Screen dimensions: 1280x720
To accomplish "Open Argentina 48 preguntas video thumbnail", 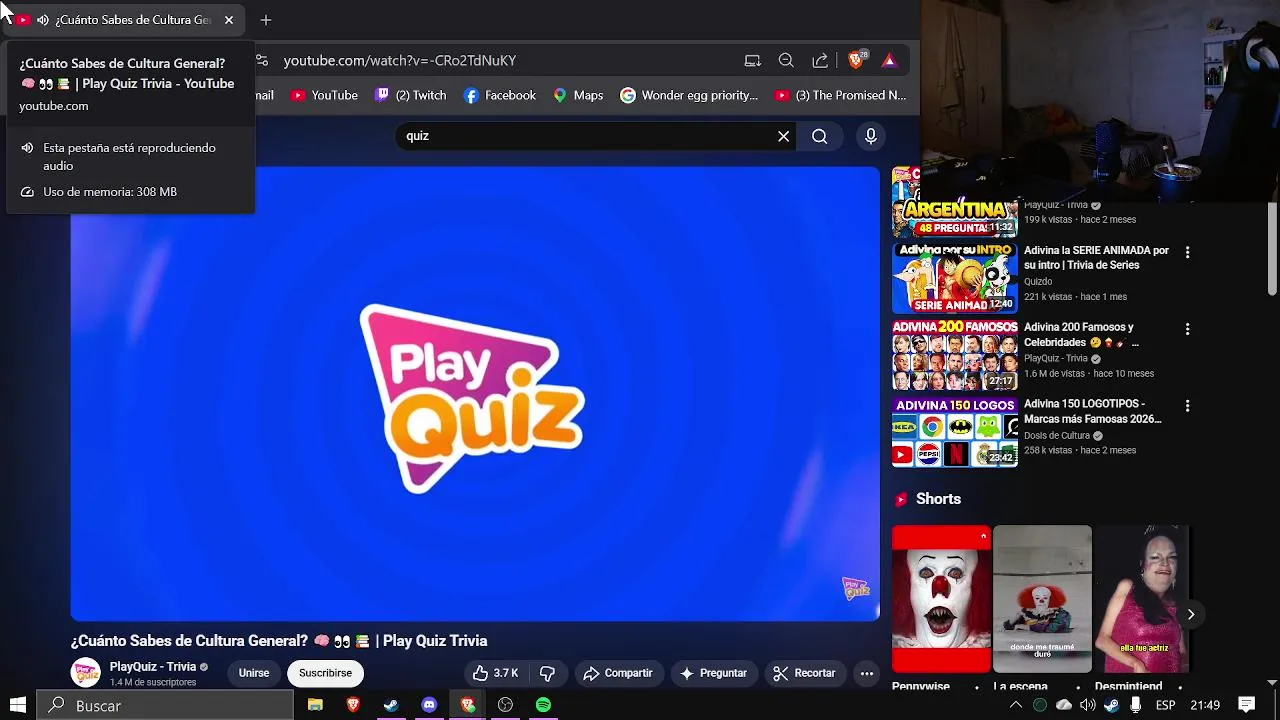I will click(955, 202).
